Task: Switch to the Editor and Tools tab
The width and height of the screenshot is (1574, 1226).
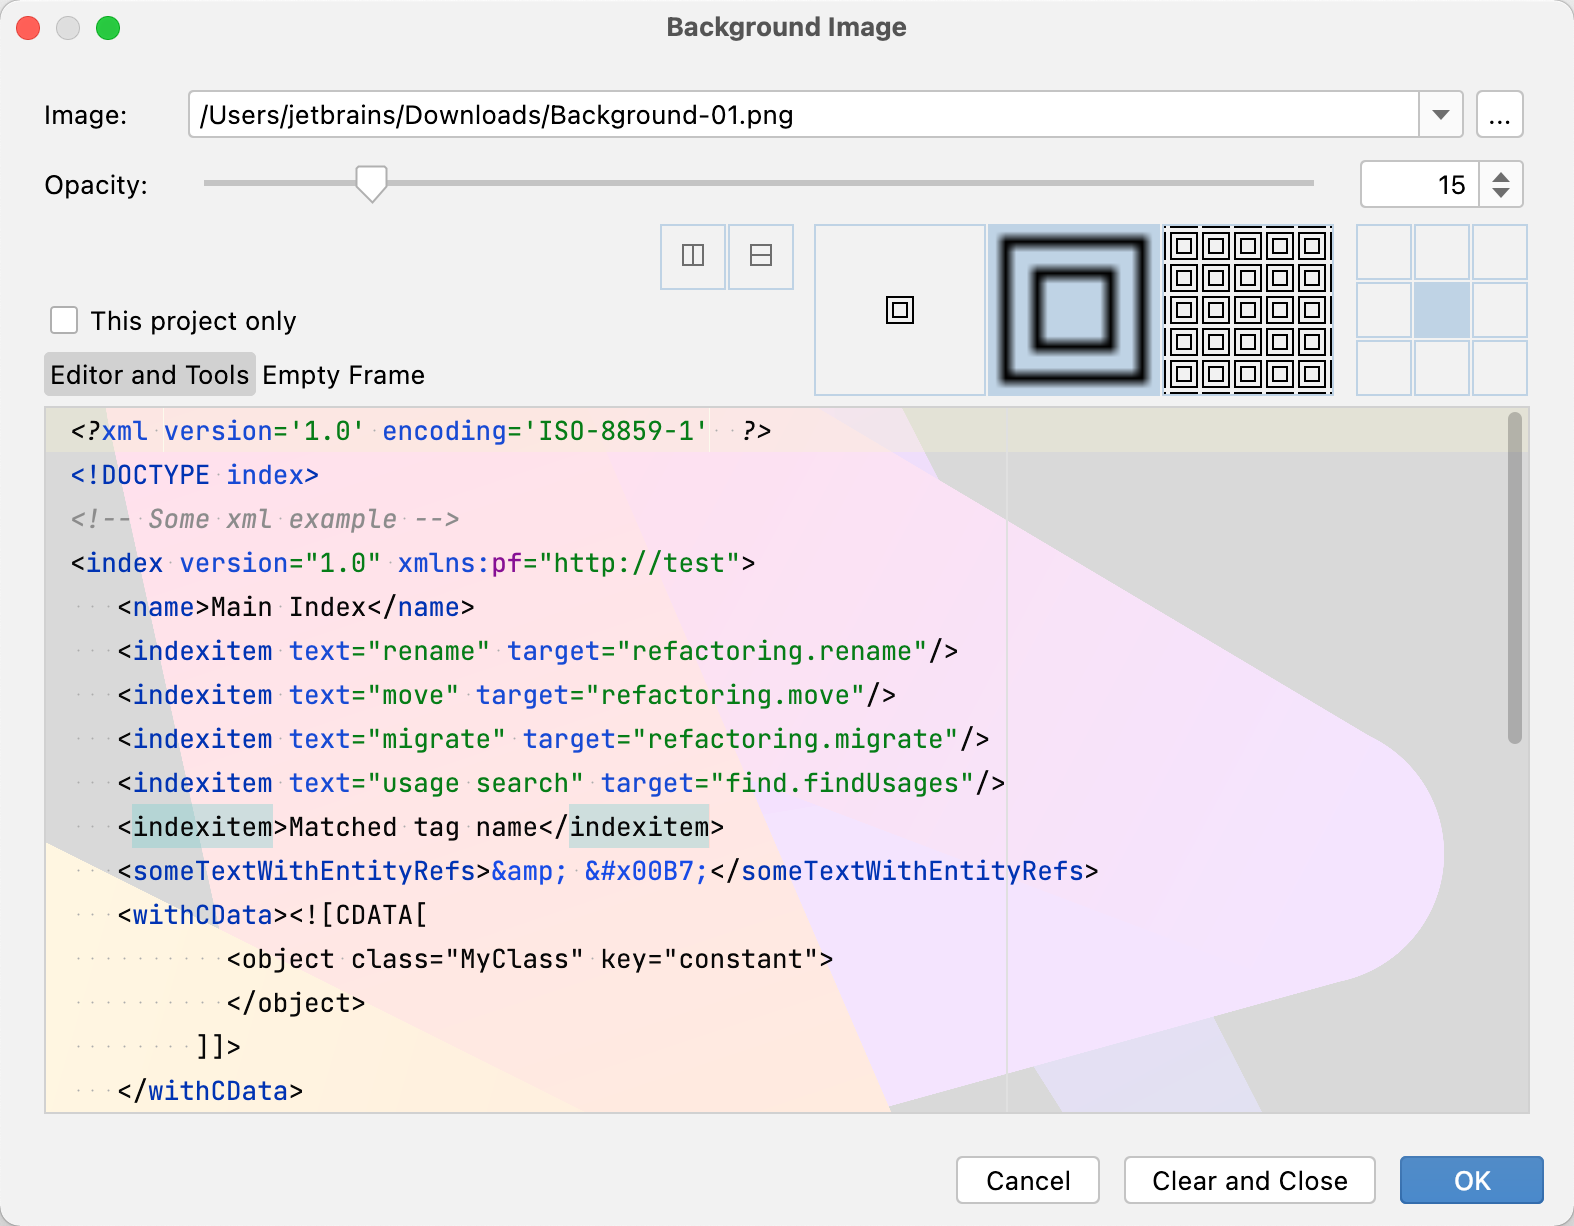Action: click(150, 375)
